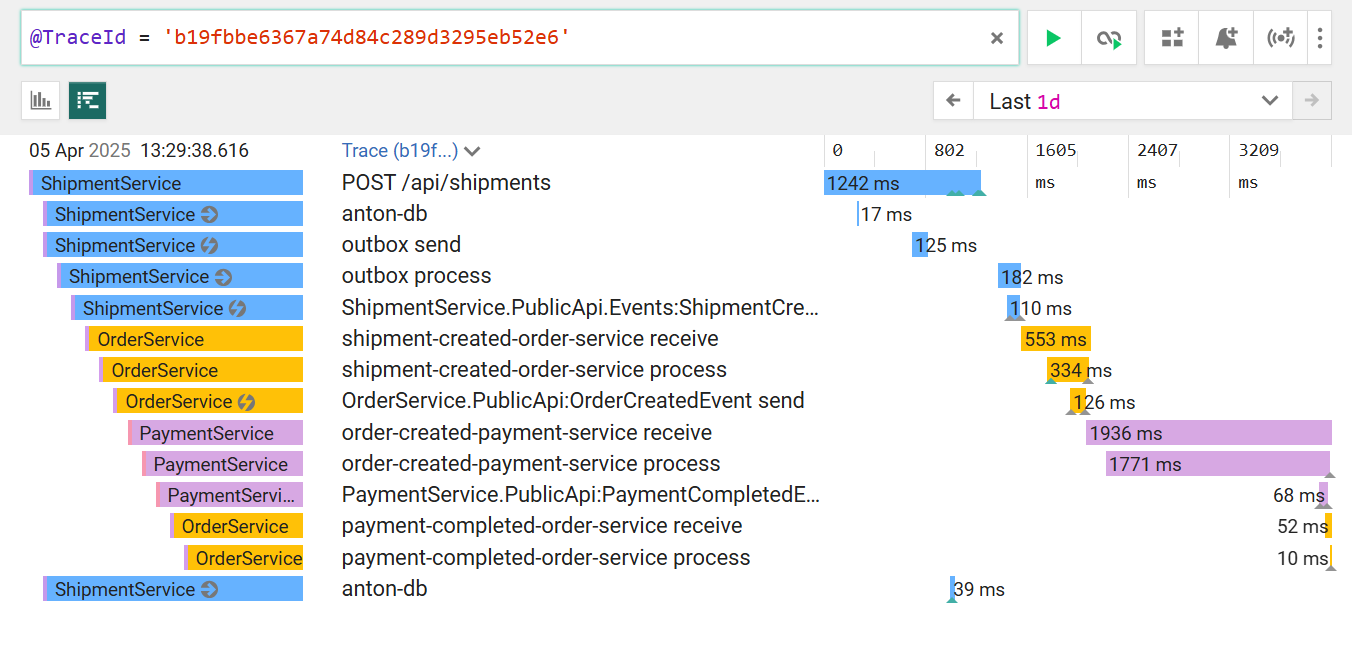Open the live stream broadcast icon

(x=1281, y=38)
